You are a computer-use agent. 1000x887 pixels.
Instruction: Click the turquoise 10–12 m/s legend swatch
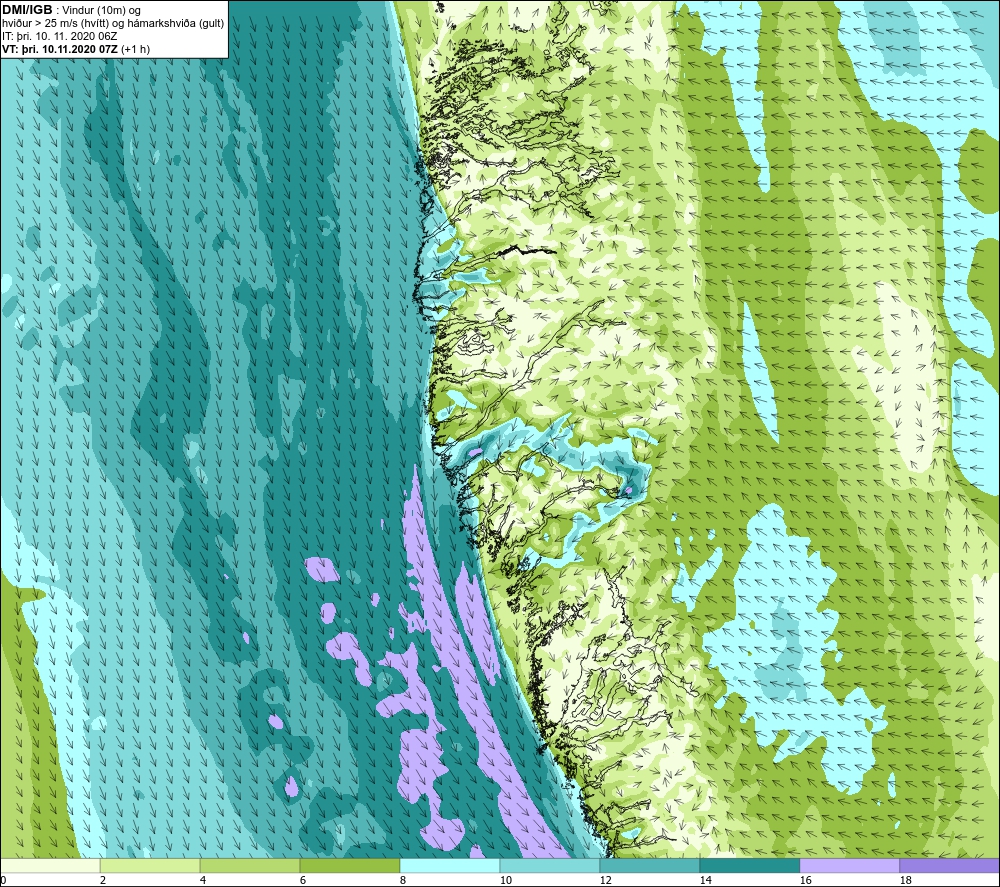[x=550, y=865]
